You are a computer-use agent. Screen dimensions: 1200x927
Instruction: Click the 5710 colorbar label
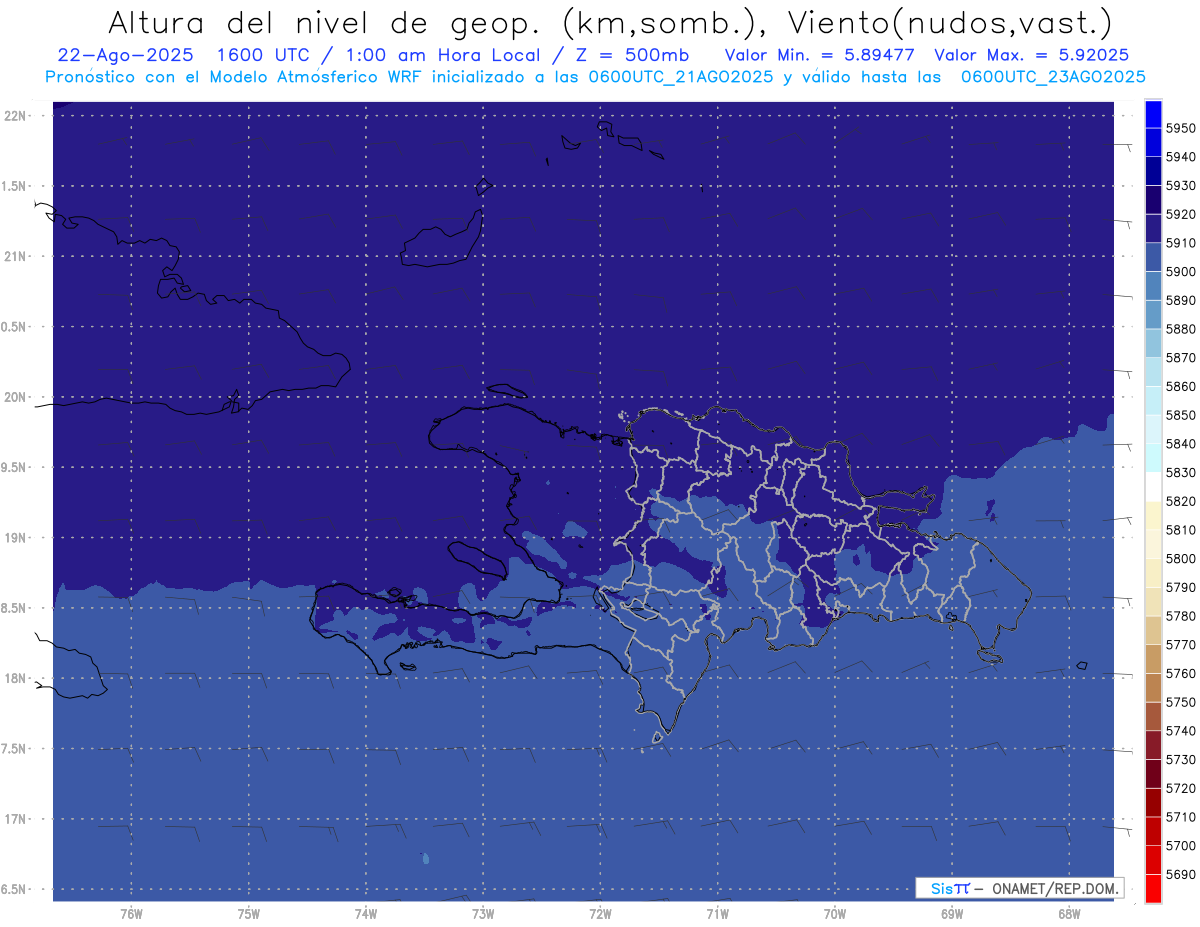click(x=1181, y=817)
